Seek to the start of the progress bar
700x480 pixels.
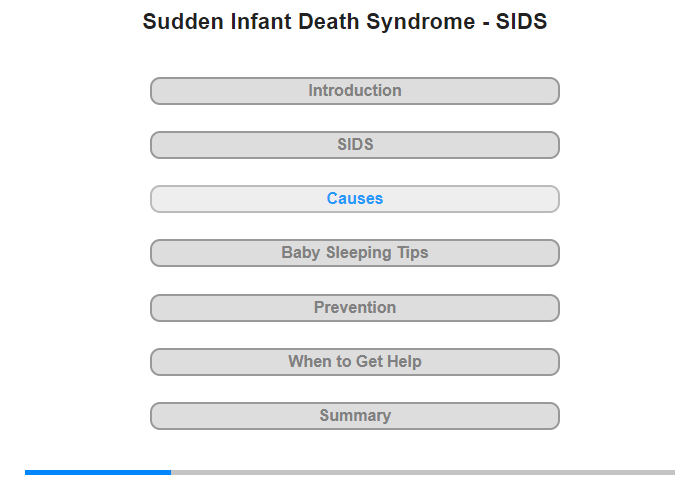pyautogui.click(x=26, y=472)
